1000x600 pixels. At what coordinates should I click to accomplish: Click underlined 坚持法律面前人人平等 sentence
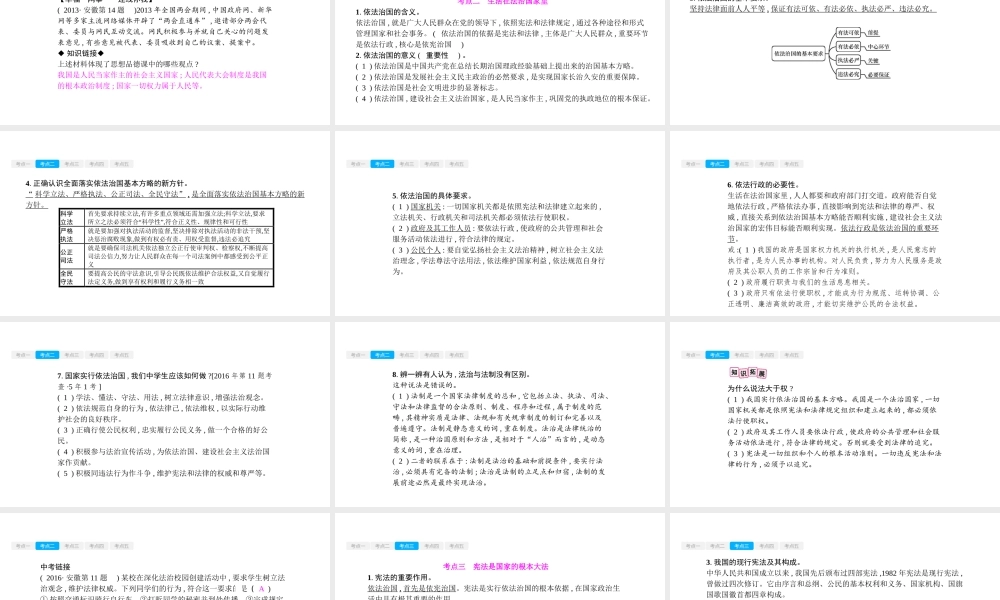coord(813,9)
